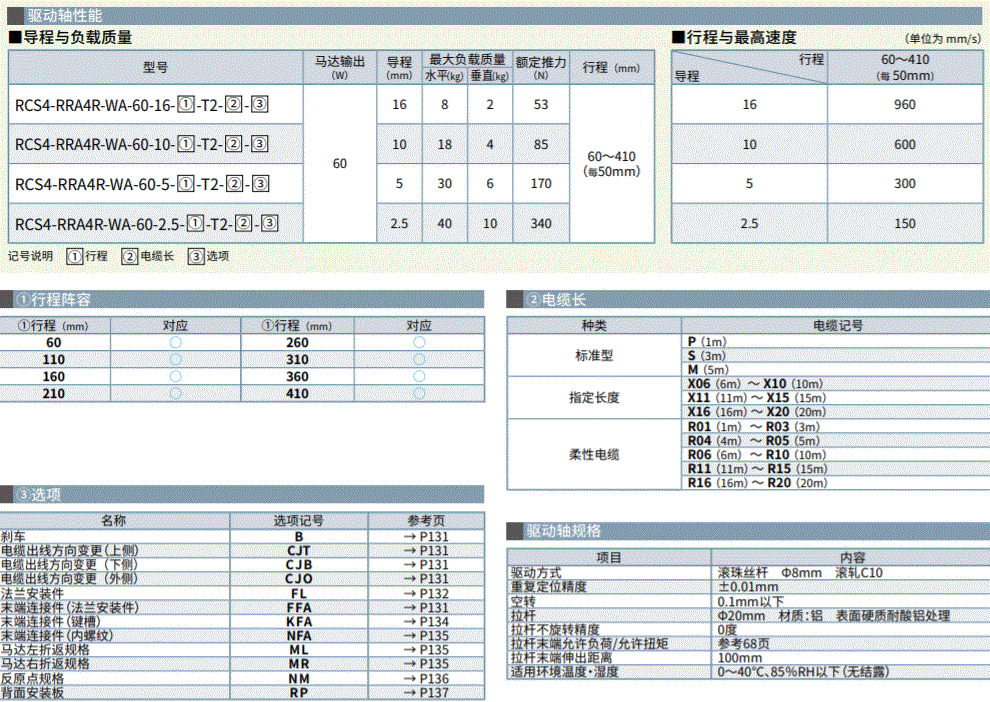Click the →P132 reference page entry
Image resolution: width=990 pixels, height=702 pixels.
pyautogui.click(x=426, y=593)
